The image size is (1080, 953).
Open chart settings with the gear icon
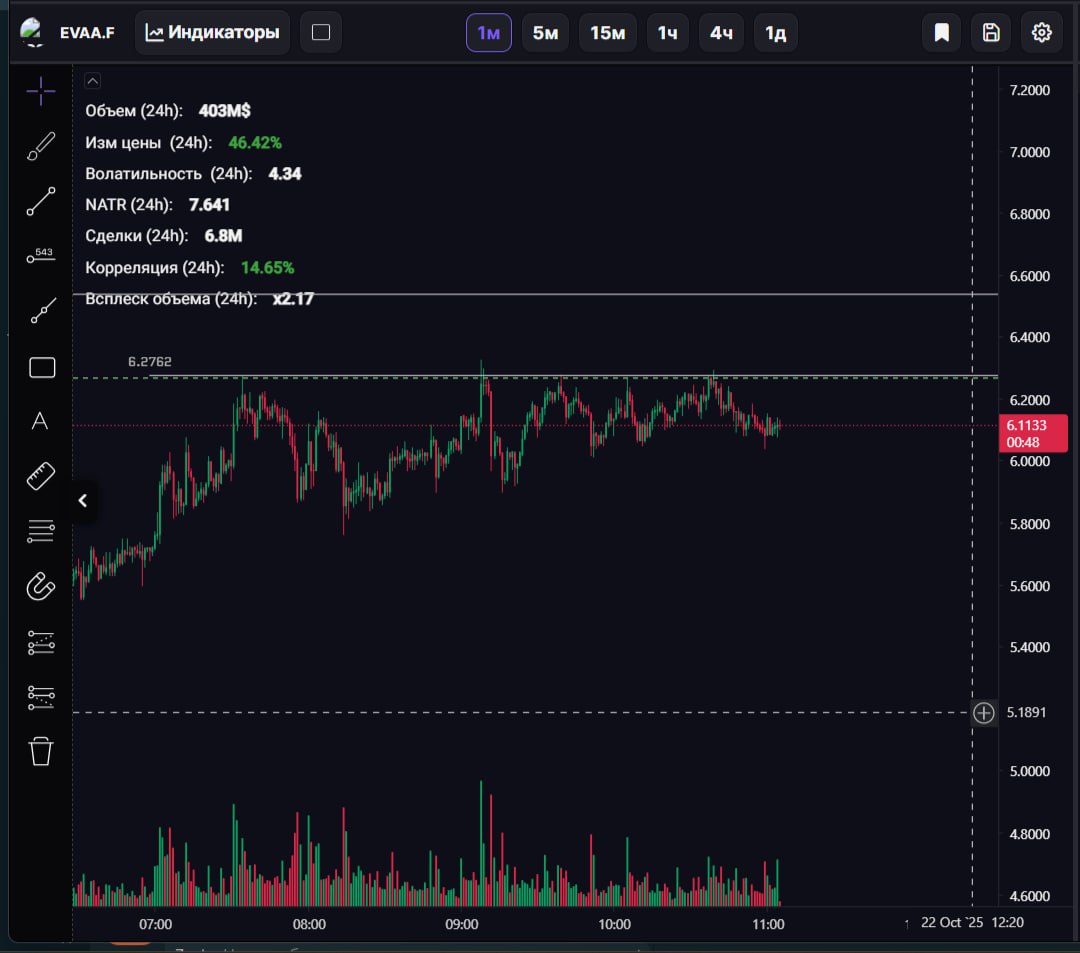pyautogui.click(x=1041, y=33)
